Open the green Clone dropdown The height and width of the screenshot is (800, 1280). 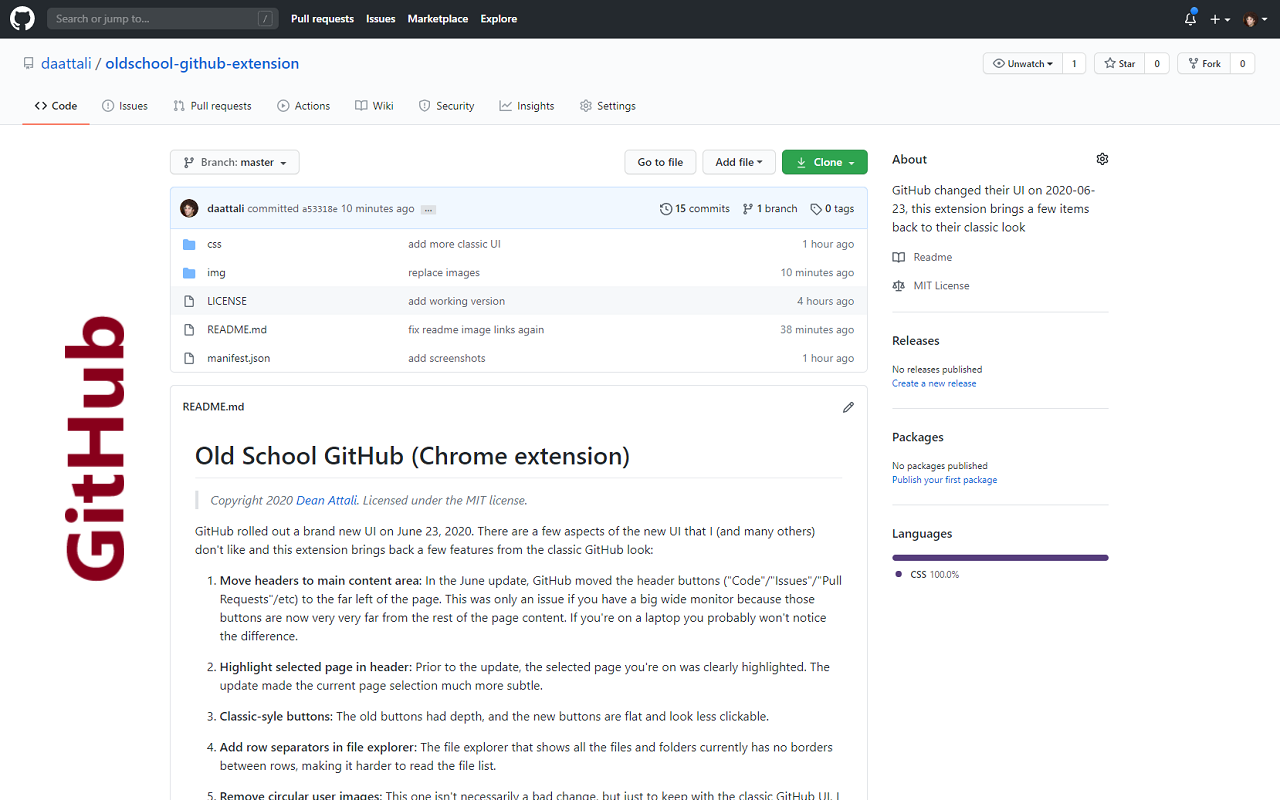click(824, 161)
